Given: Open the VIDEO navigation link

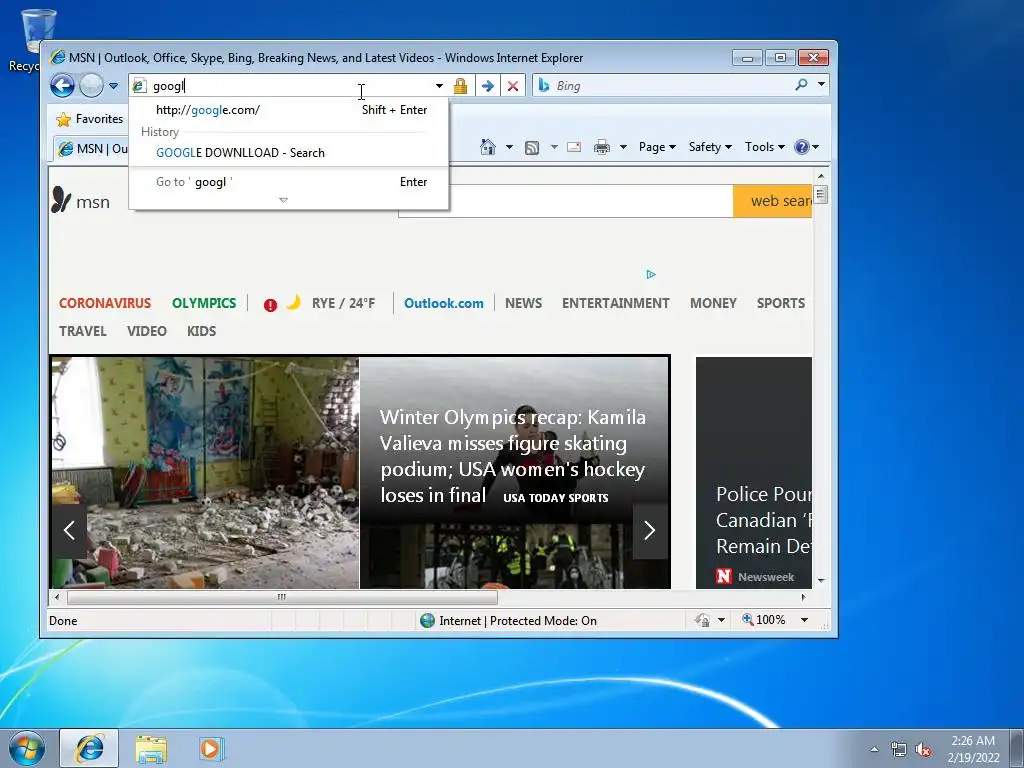Looking at the screenshot, I should 147,332.
